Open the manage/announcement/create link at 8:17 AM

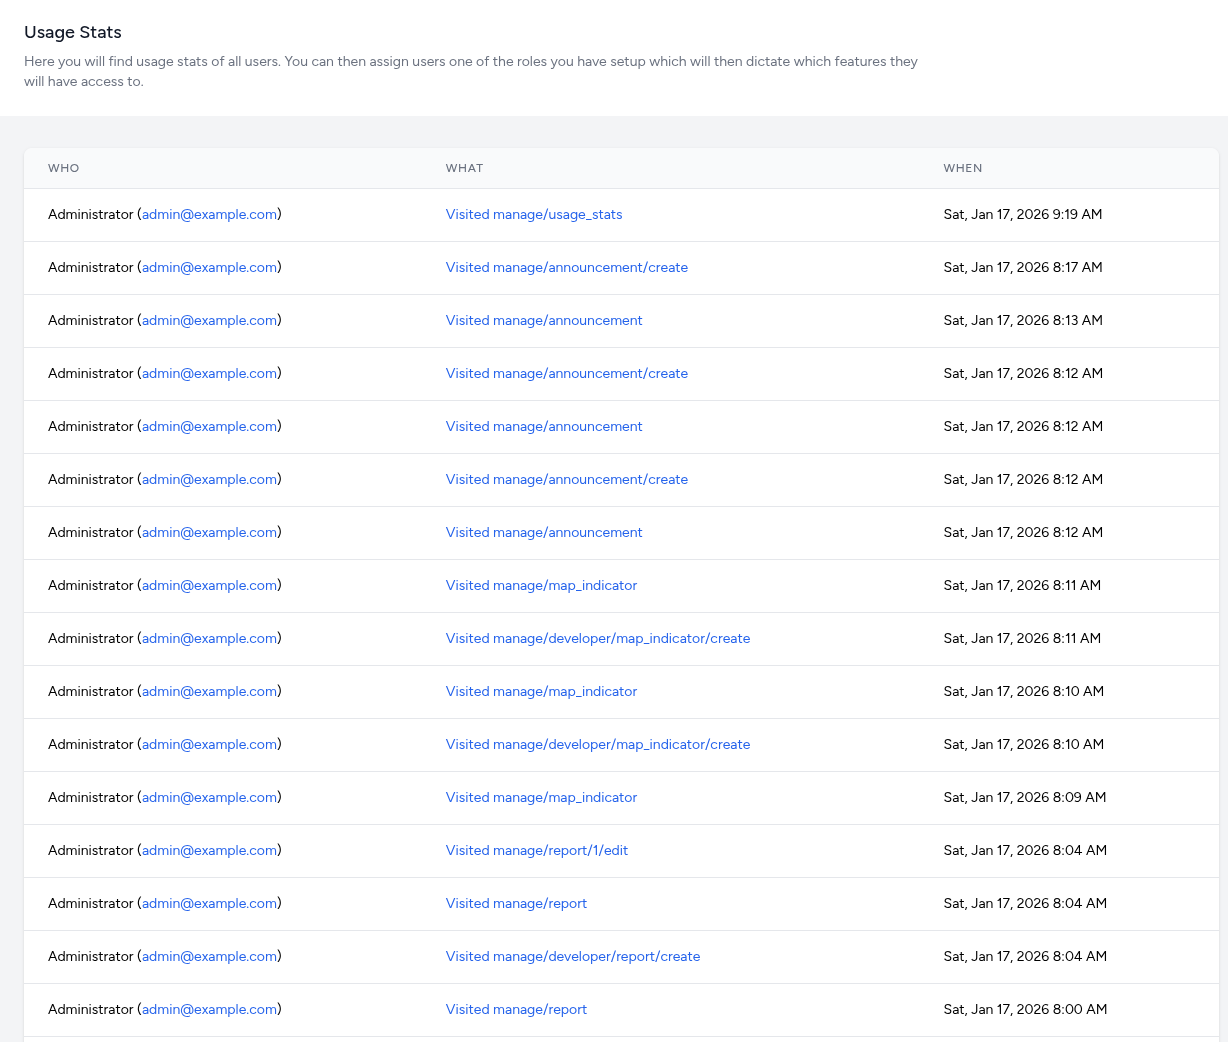tap(566, 267)
